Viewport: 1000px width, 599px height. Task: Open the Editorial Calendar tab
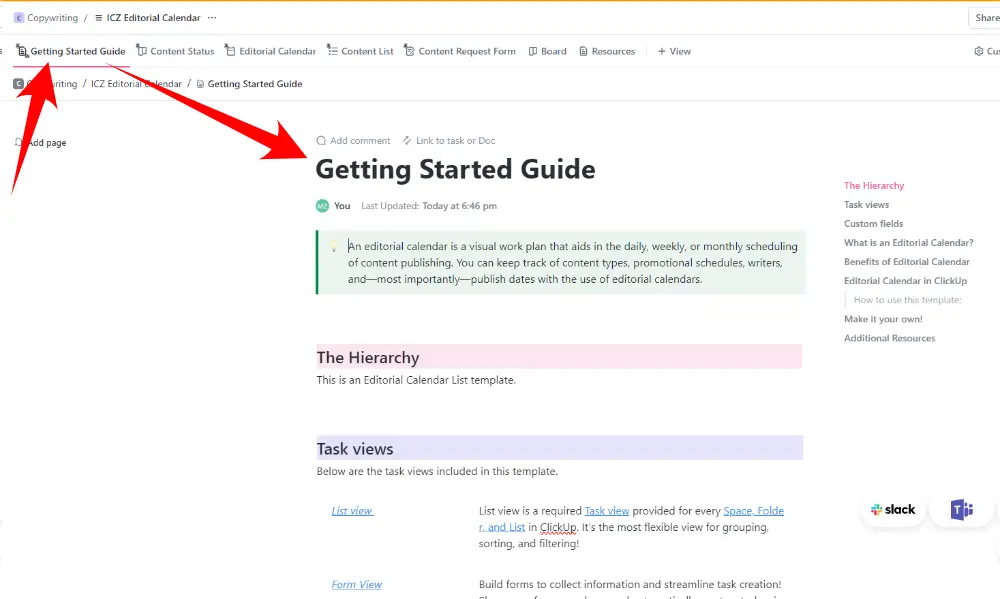point(270,51)
